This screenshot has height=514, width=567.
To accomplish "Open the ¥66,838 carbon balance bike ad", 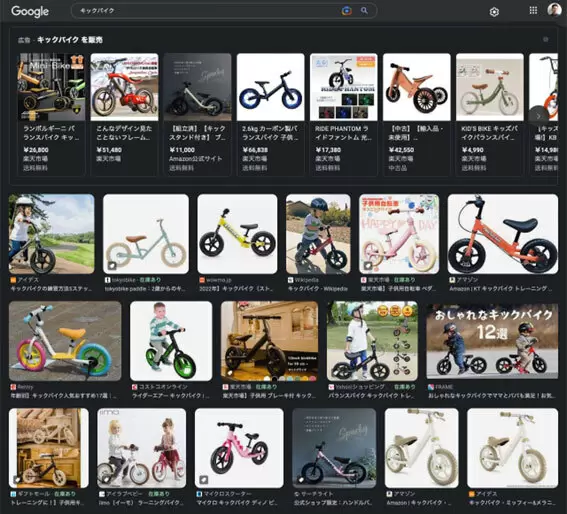I will (x=270, y=114).
